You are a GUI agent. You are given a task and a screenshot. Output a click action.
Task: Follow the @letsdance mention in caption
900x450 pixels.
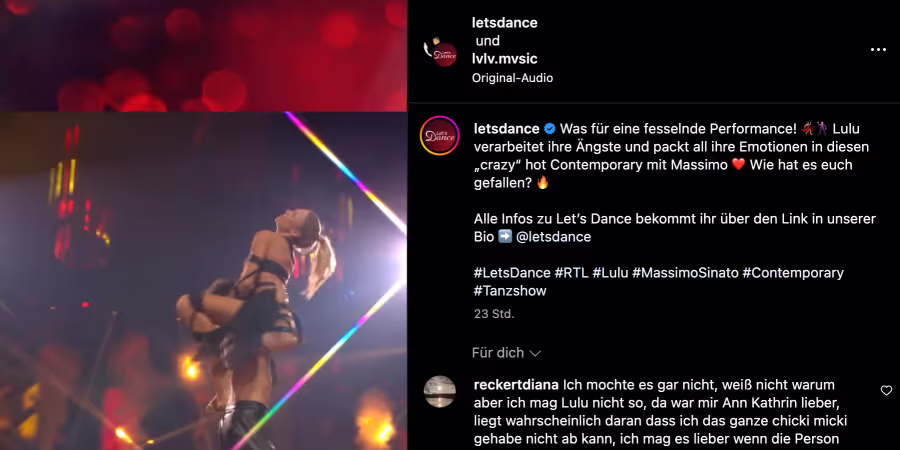pos(553,236)
